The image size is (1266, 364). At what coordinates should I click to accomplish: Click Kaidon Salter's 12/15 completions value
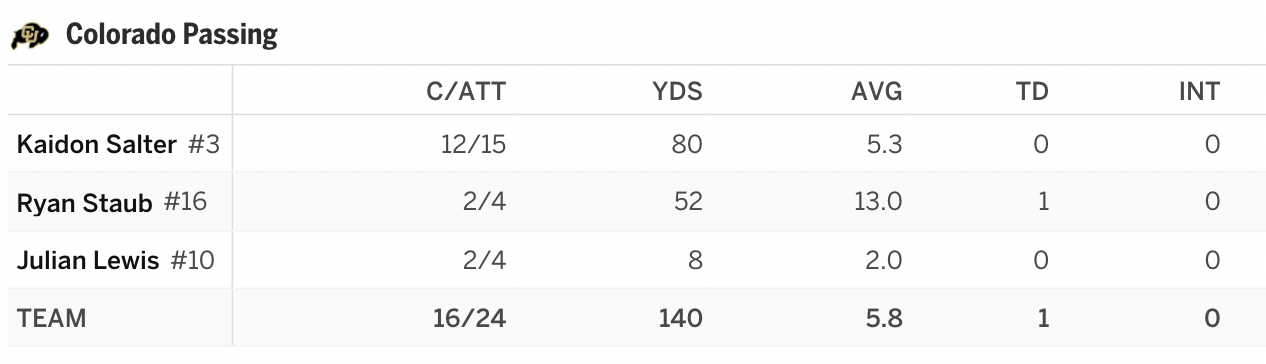pyautogui.click(x=474, y=144)
